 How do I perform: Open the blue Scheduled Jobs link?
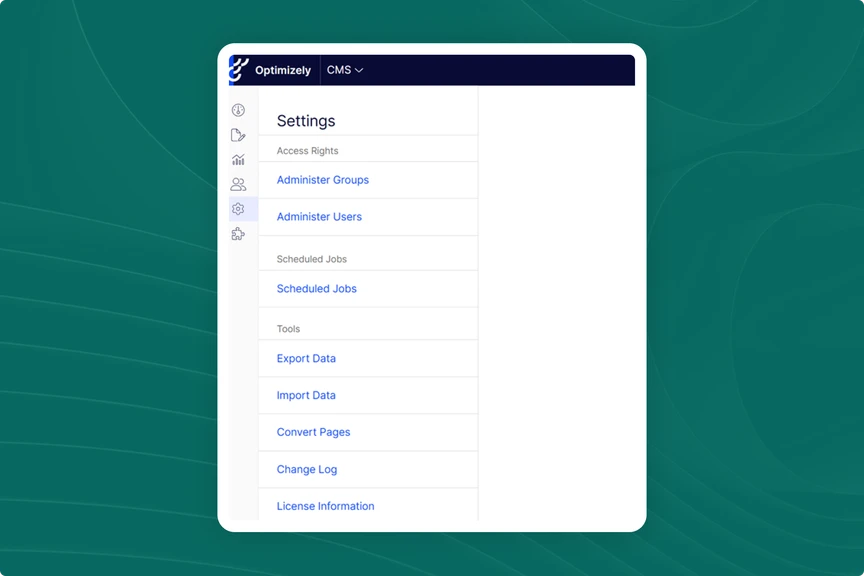coord(317,289)
